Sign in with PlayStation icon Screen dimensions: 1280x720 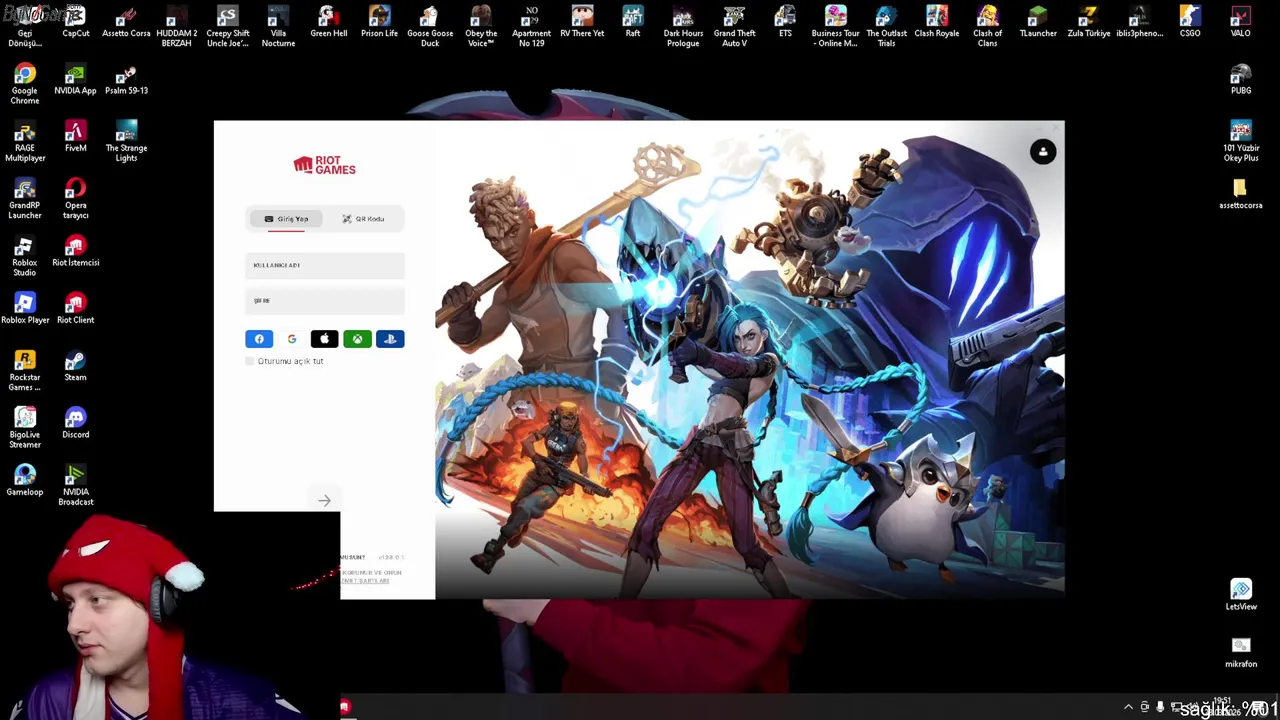coord(390,339)
